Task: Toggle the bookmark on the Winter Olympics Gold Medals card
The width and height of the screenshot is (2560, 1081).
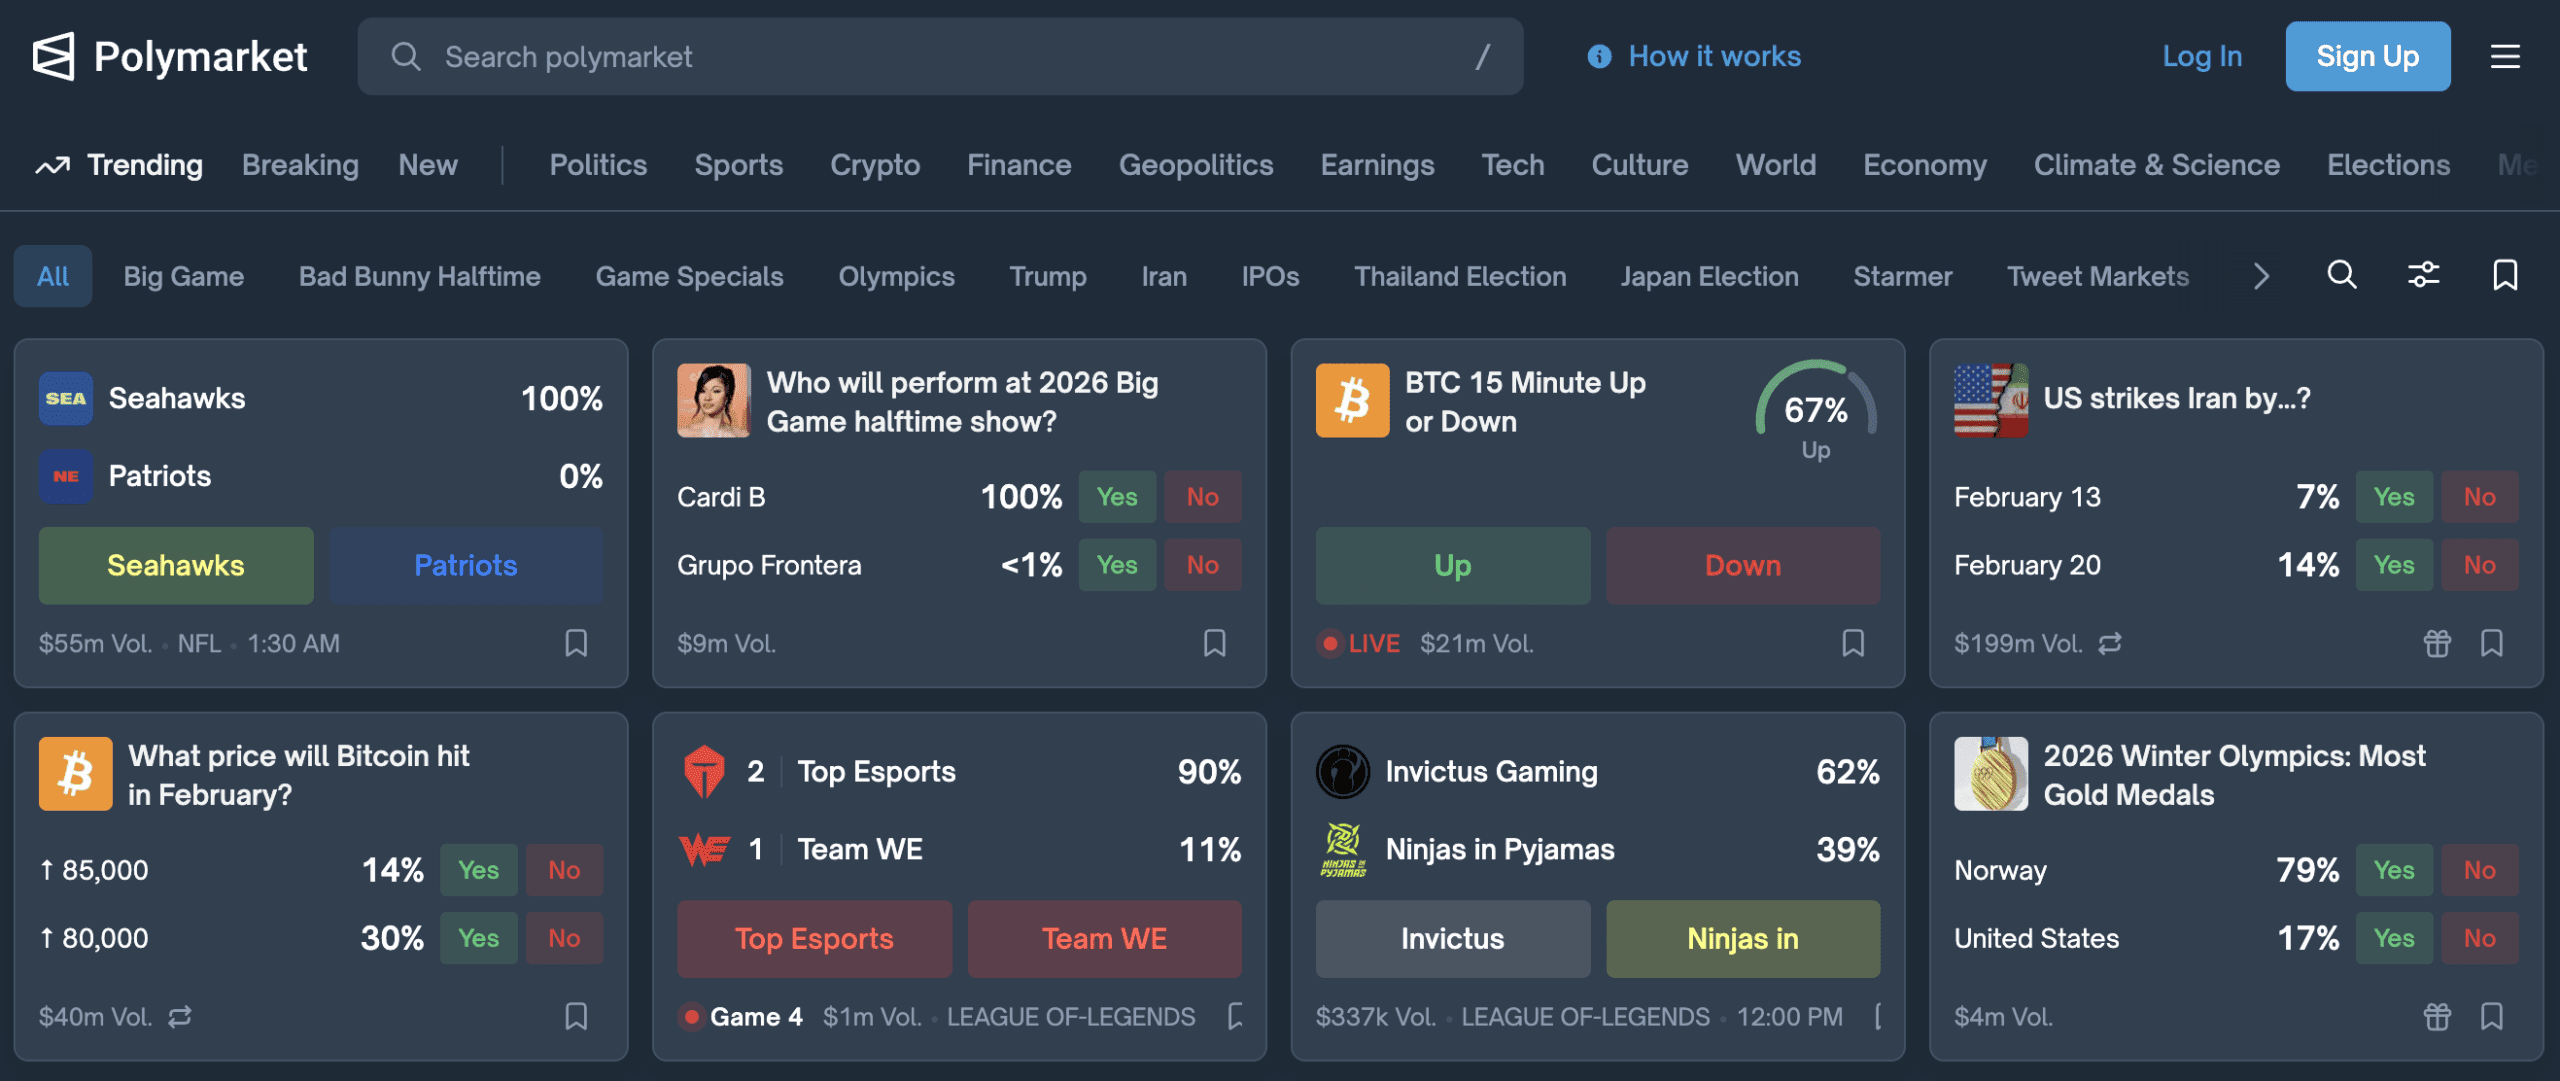Action: [x=2492, y=1017]
